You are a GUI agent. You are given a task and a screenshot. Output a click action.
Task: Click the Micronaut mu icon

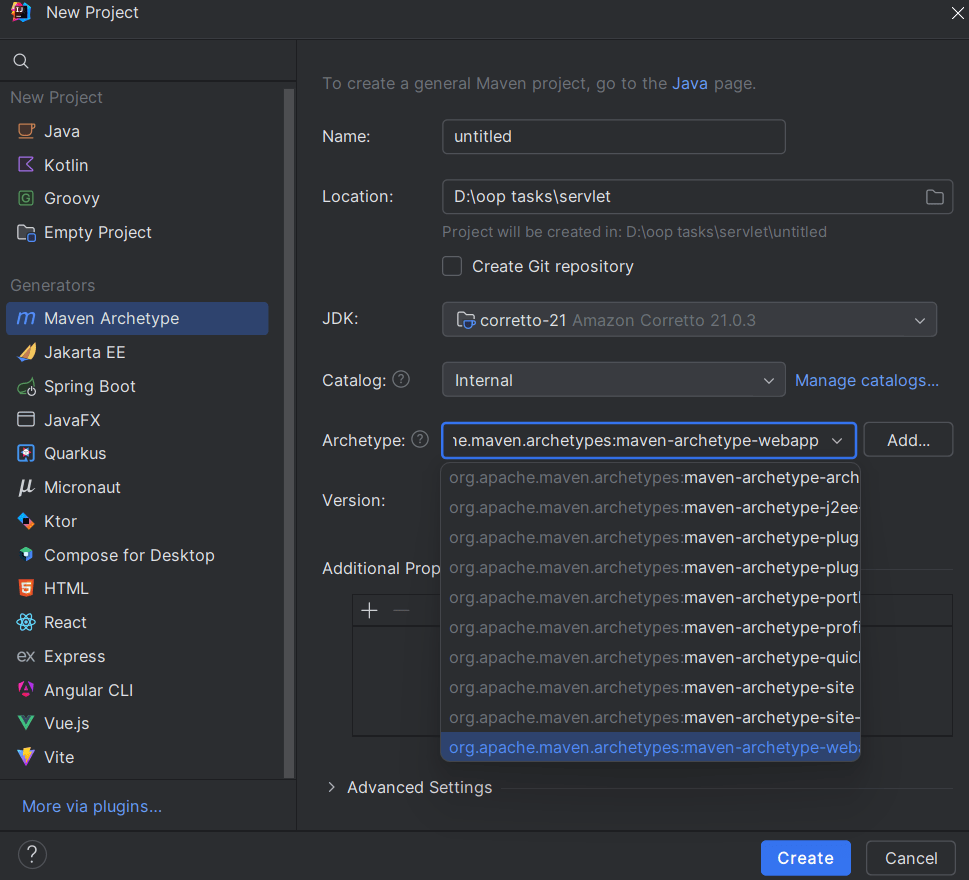click(x=26, y=488)
